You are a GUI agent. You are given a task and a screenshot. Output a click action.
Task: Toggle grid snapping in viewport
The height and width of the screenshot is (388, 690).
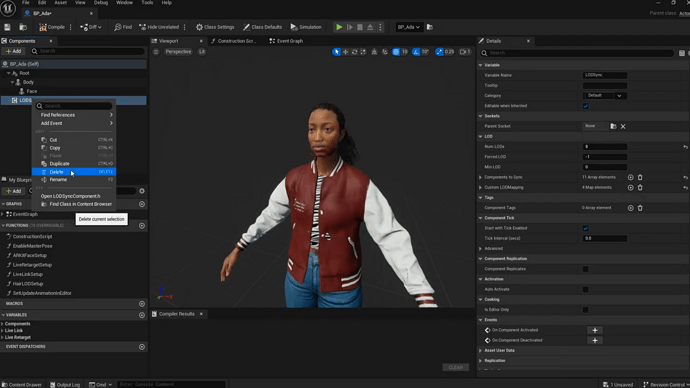coord(396,52)
